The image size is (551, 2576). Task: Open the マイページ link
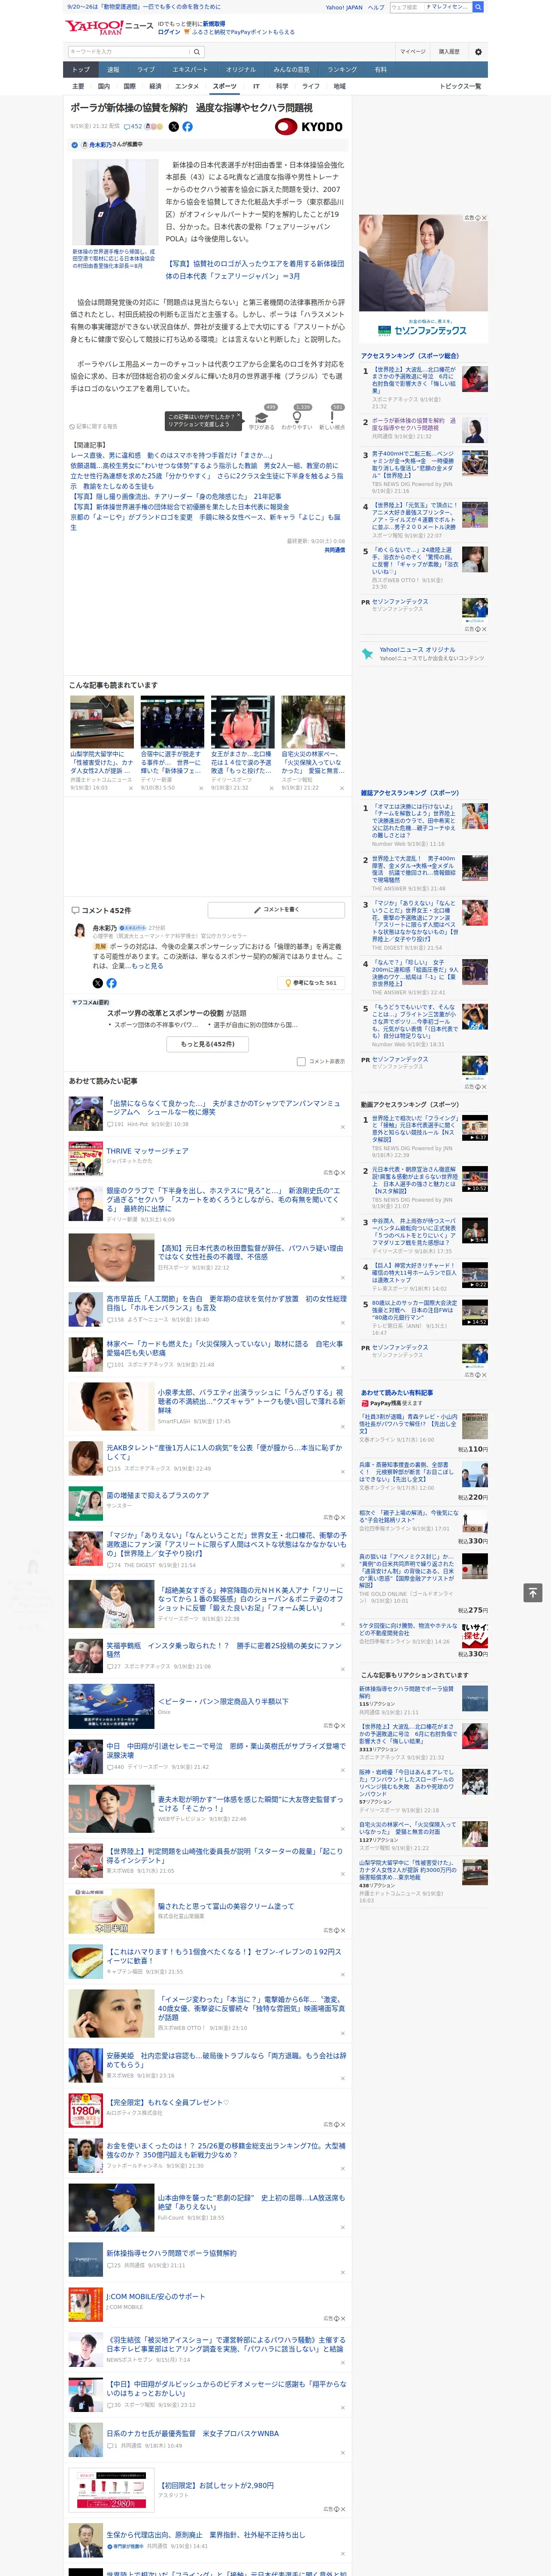[x=412, y=52]
